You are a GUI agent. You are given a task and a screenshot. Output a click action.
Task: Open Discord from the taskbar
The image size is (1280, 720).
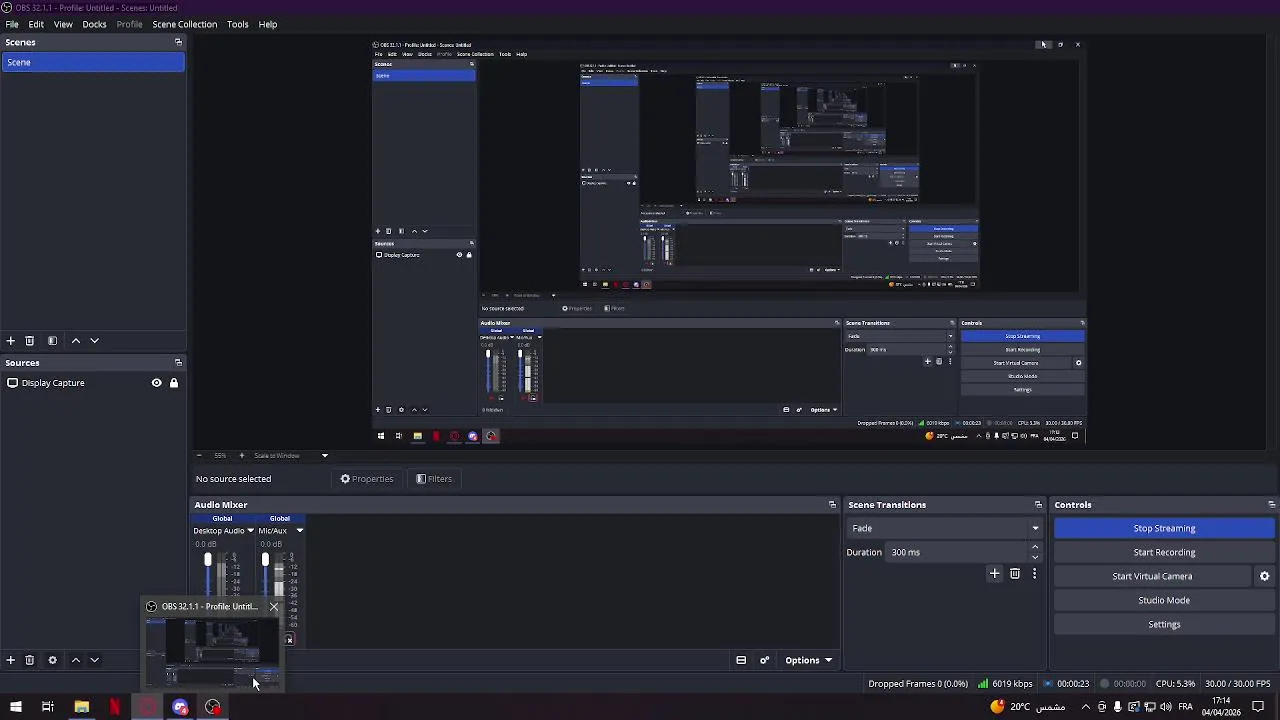pos(180,707)
